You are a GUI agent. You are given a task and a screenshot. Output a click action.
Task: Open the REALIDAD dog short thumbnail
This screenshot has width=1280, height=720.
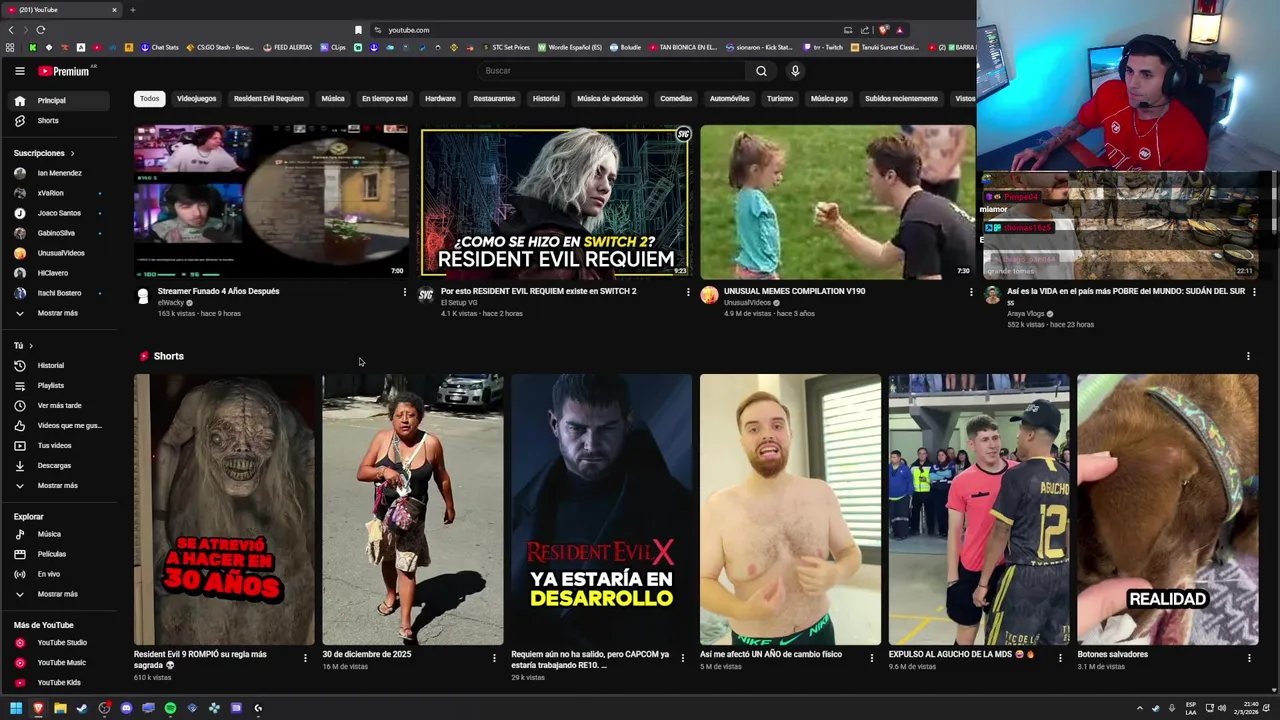point(1168,510)
